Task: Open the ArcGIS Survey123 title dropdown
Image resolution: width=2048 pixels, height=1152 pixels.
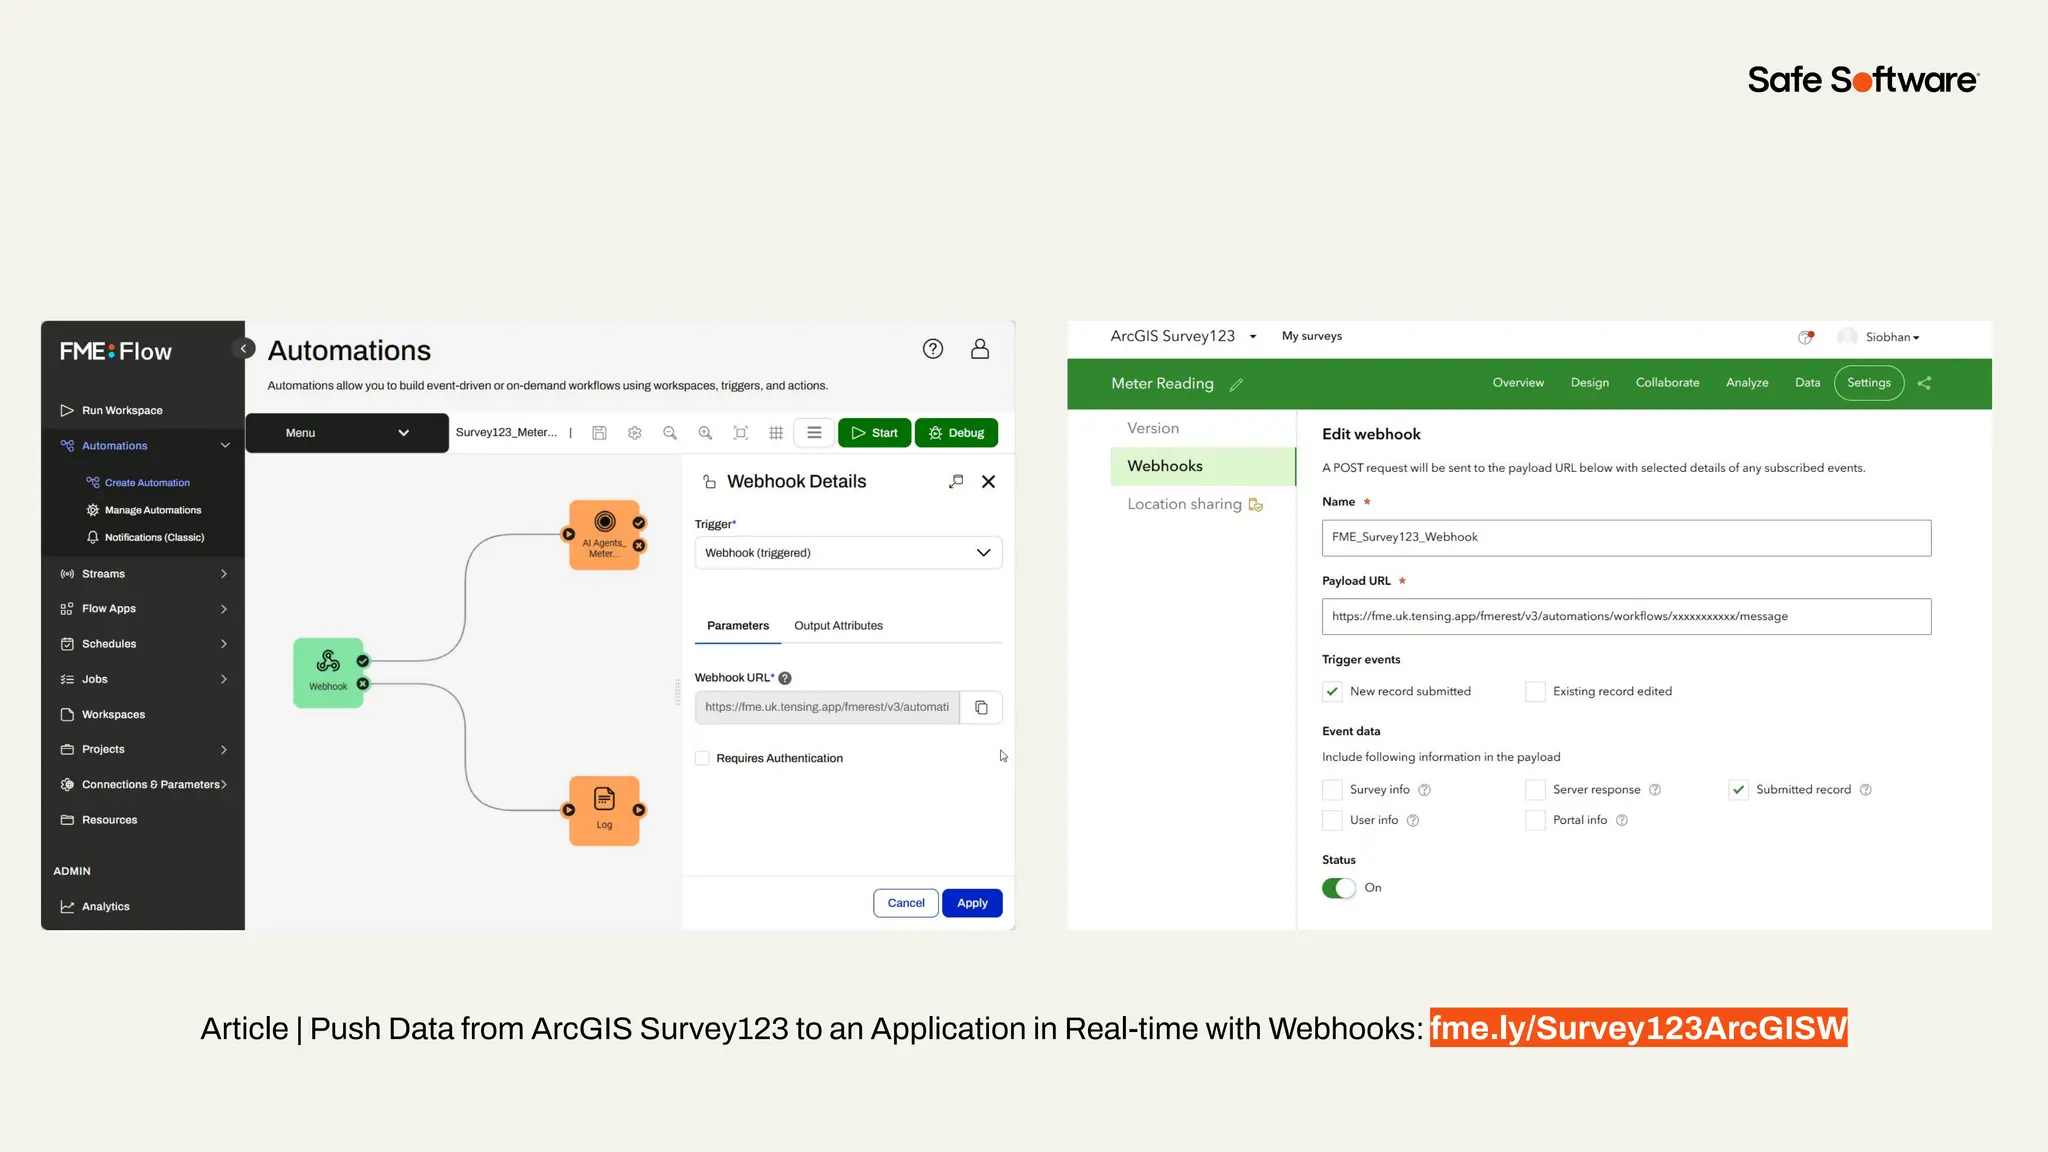Action: point(1253,337)
